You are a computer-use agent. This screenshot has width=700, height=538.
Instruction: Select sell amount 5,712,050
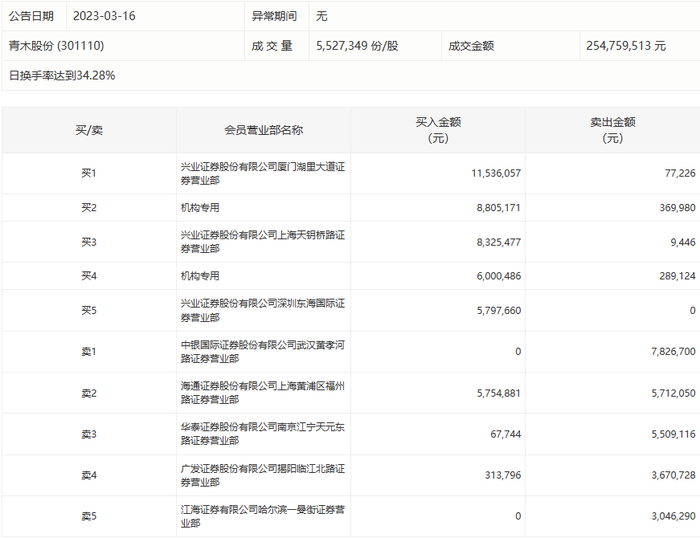[673, 393]
